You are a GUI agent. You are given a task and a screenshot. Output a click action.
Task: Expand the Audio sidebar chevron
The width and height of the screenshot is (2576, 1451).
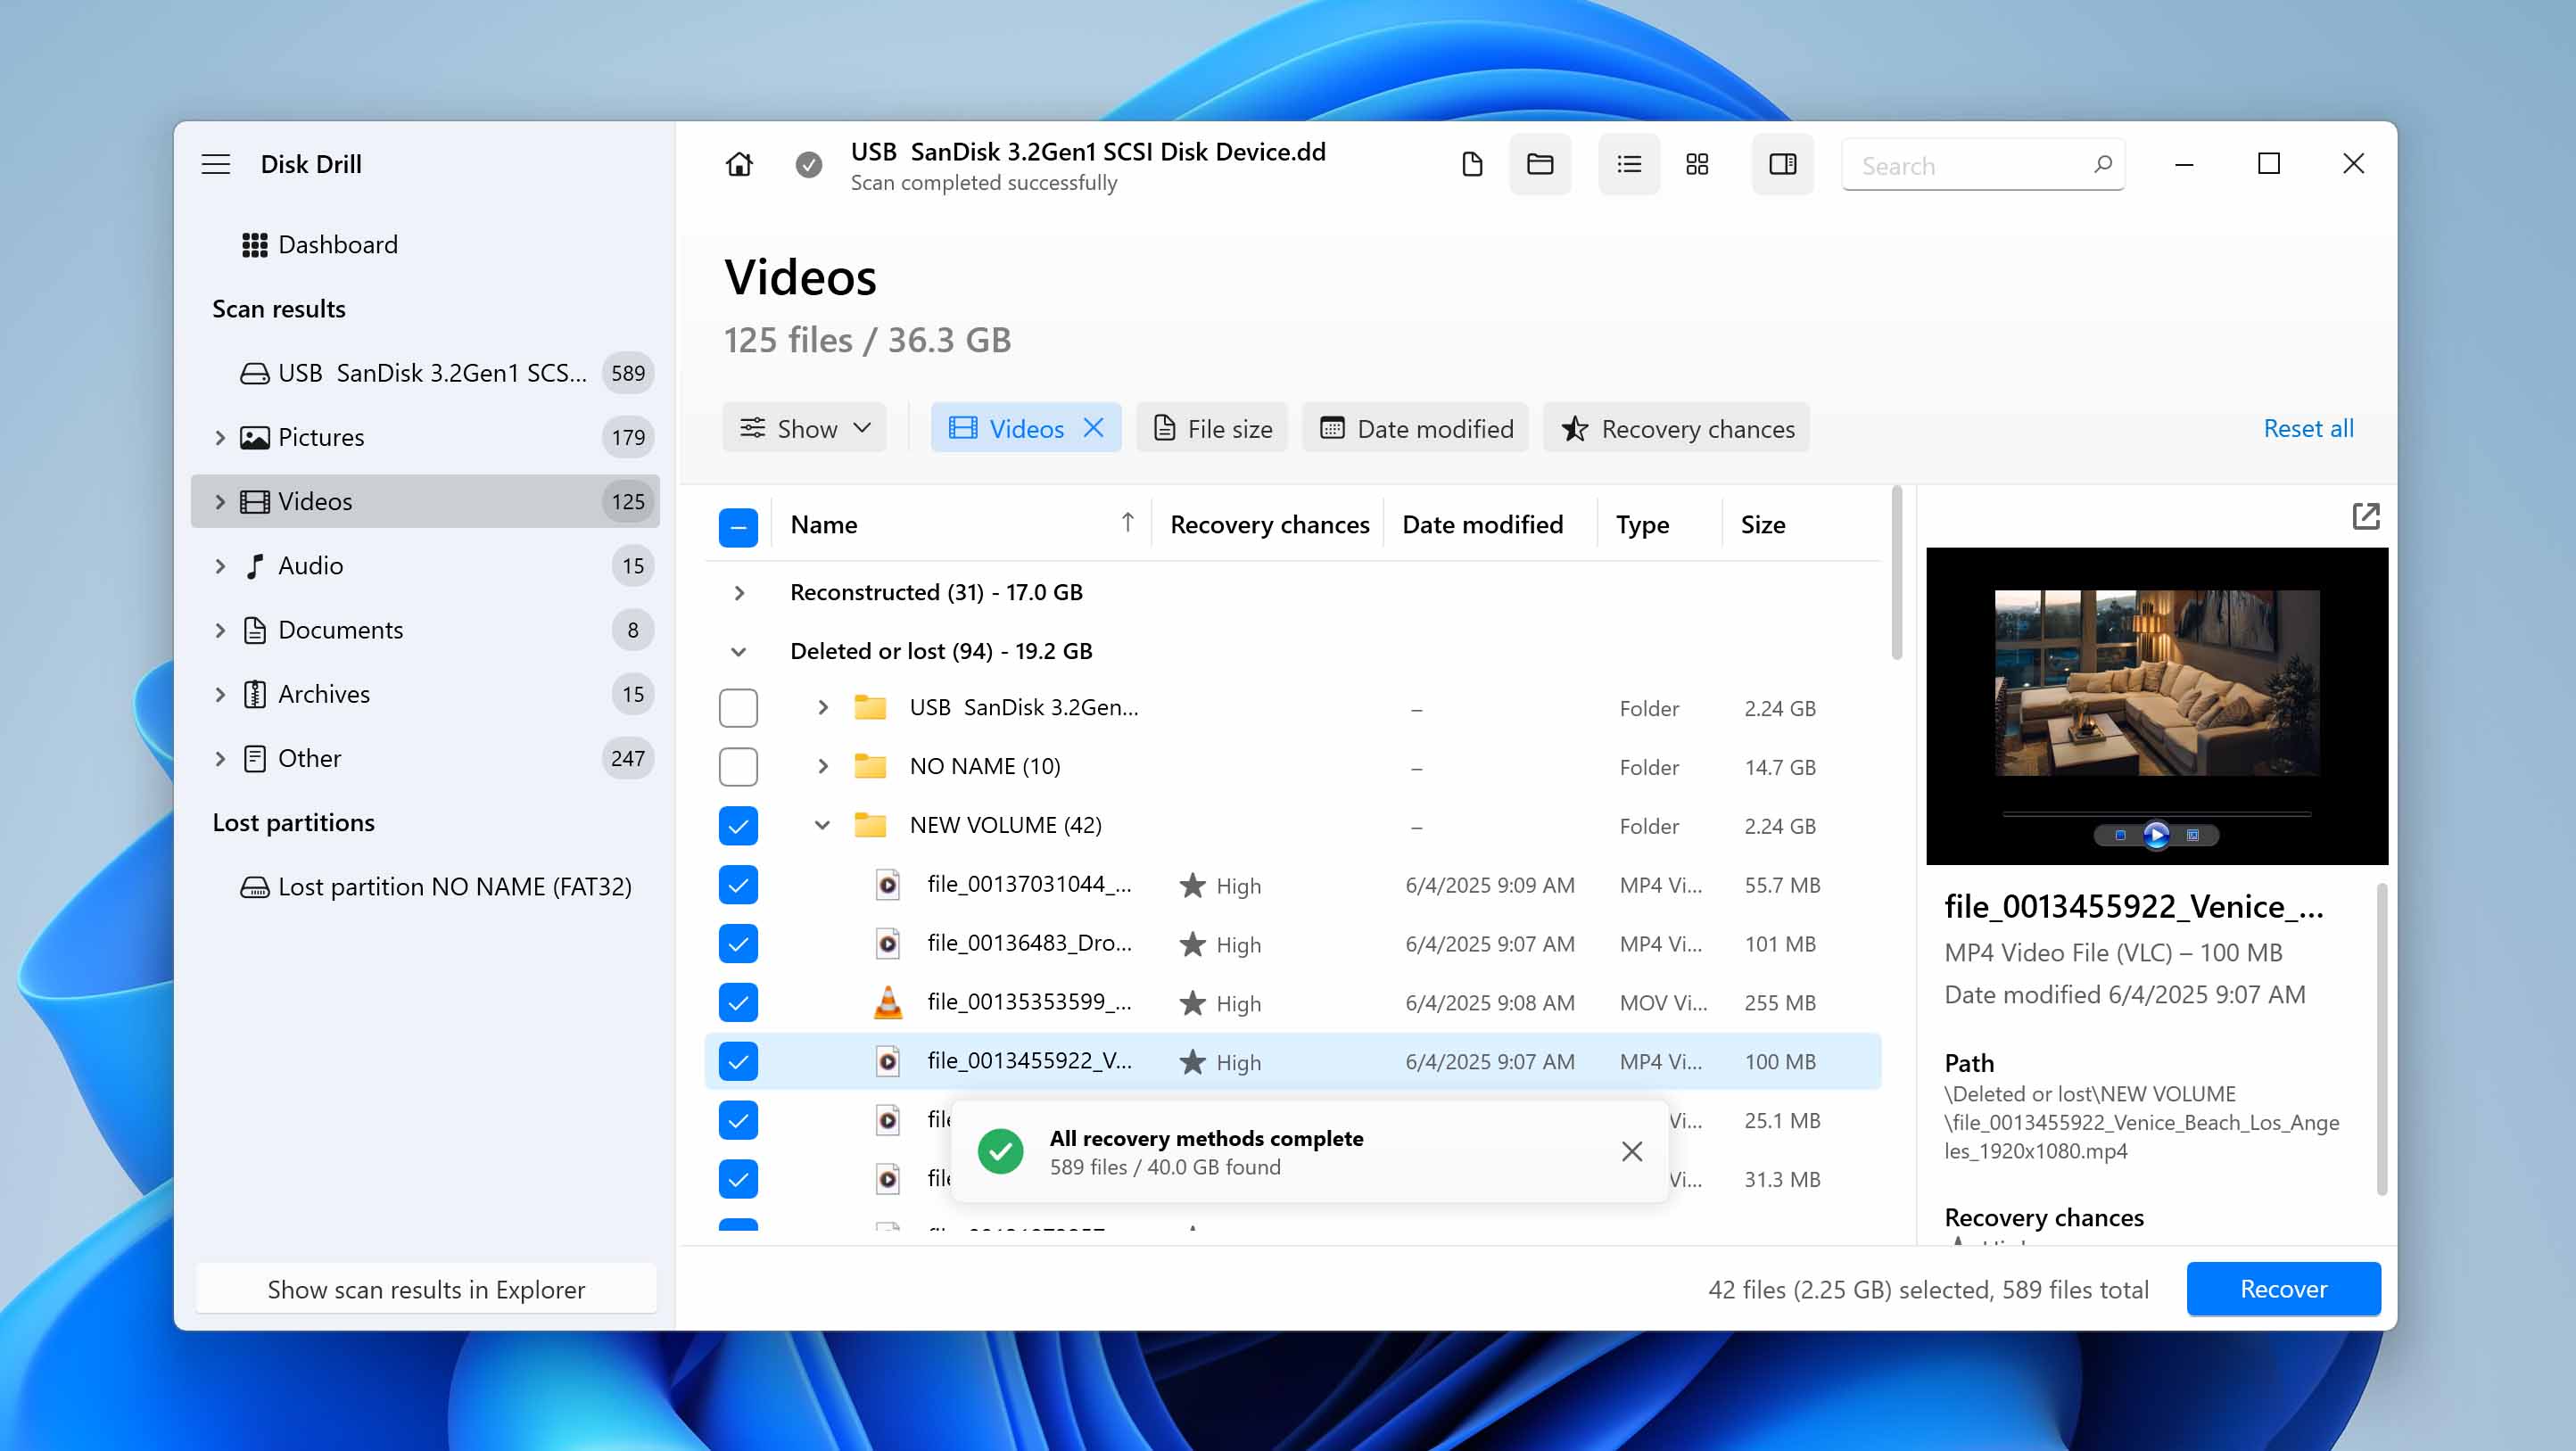point(220,565)
